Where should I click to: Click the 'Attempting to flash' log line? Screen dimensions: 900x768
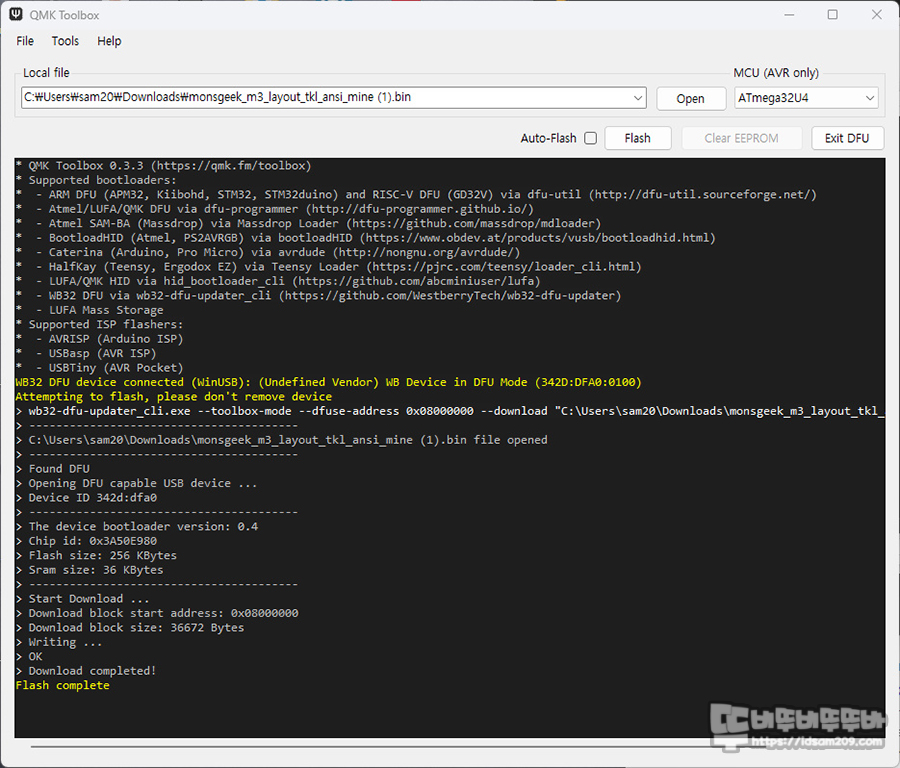pyautogui.click(x=173, y=397)
